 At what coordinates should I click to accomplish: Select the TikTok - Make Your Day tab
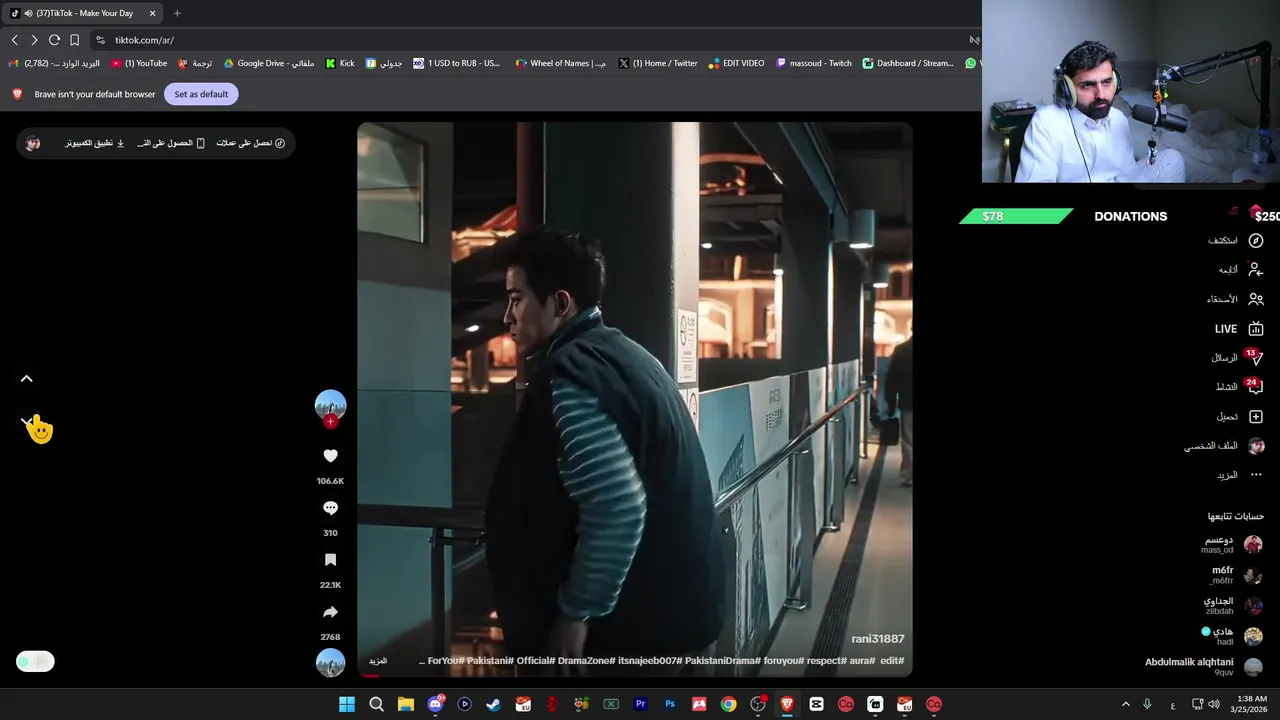(x=84, y=13)
